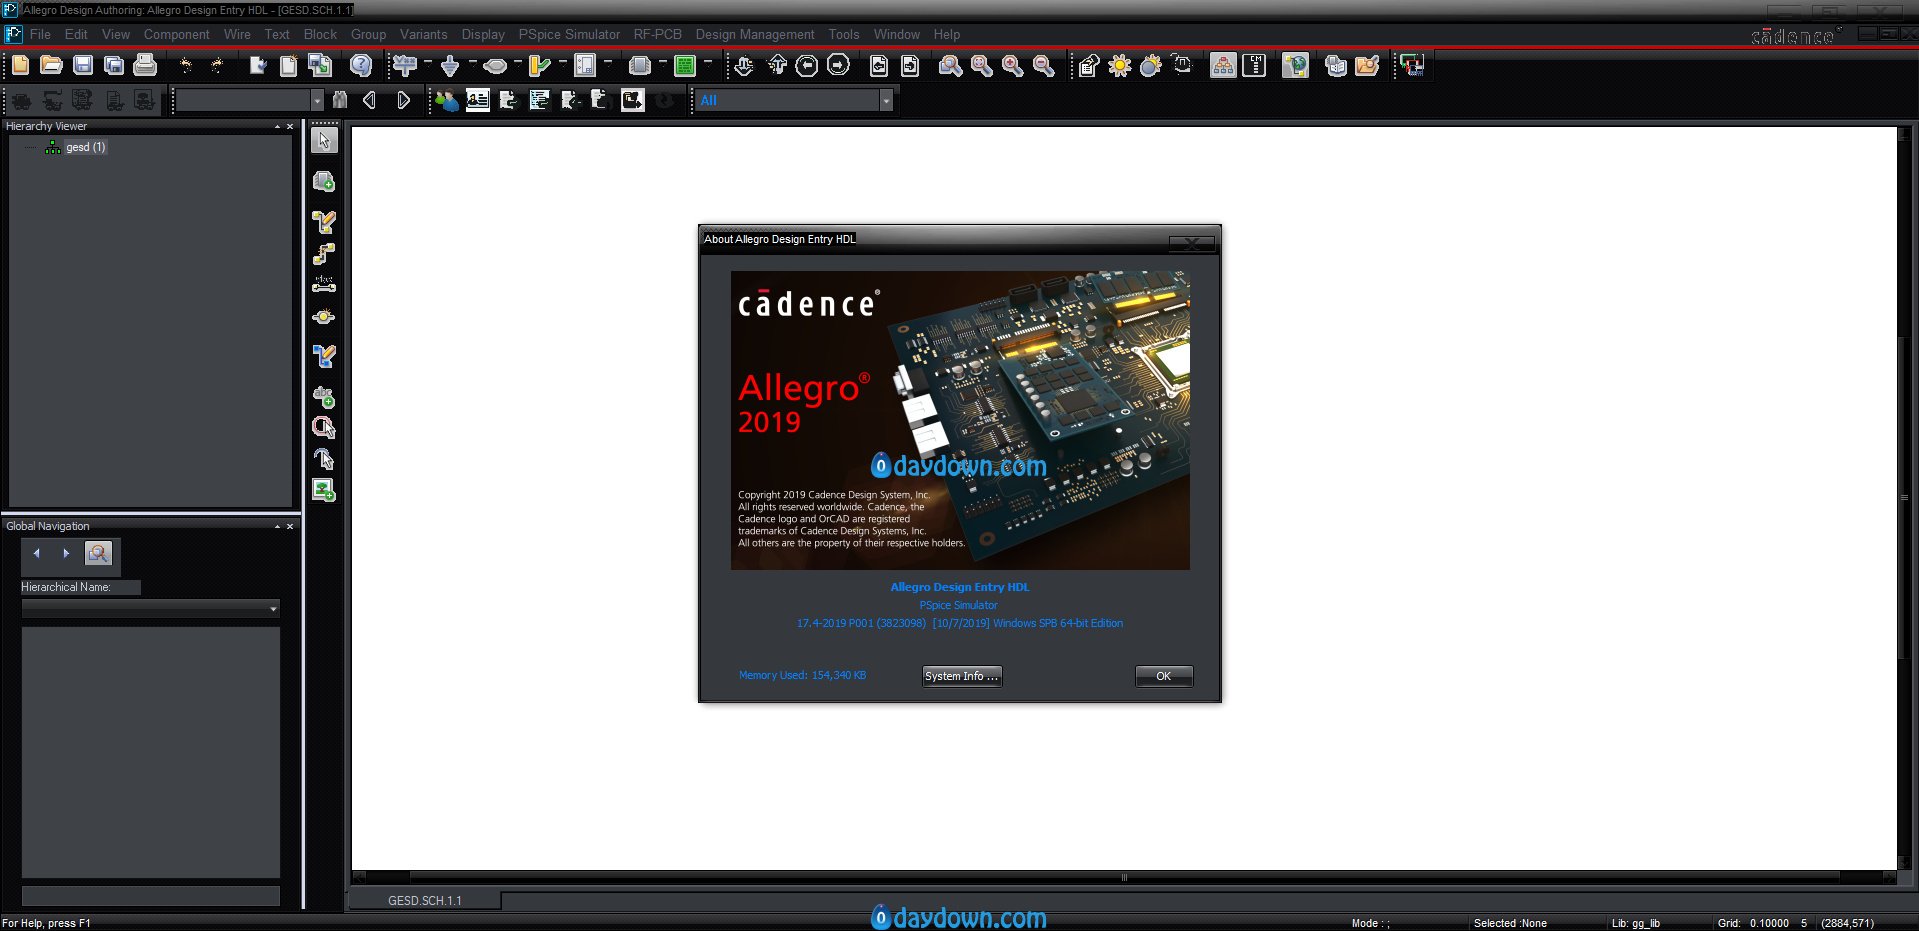This screenshot has width=1919, height=931.
Task: Click the search previous triangle arrow
Action: coord(370,100)
